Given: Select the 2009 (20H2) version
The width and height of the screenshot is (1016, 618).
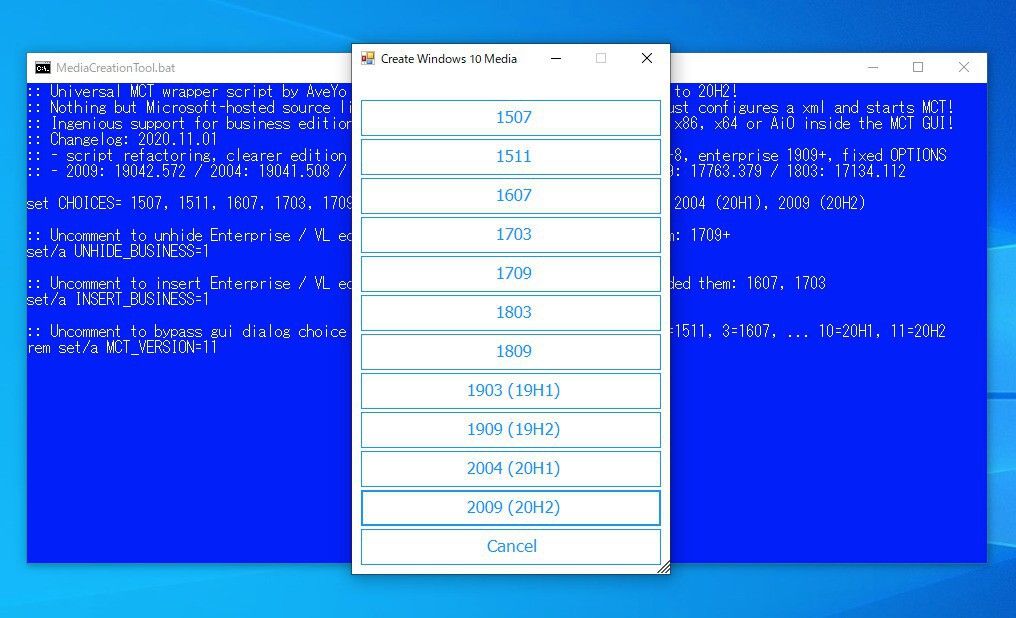Looking at the screenshot, I should (511, 507).
